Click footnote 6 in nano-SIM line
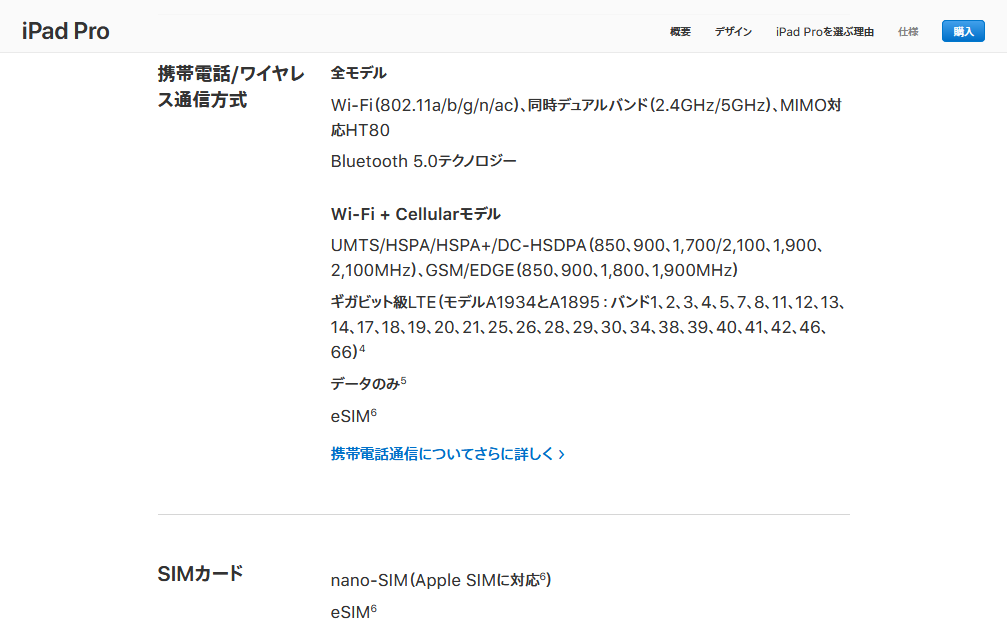 point(543,576)
